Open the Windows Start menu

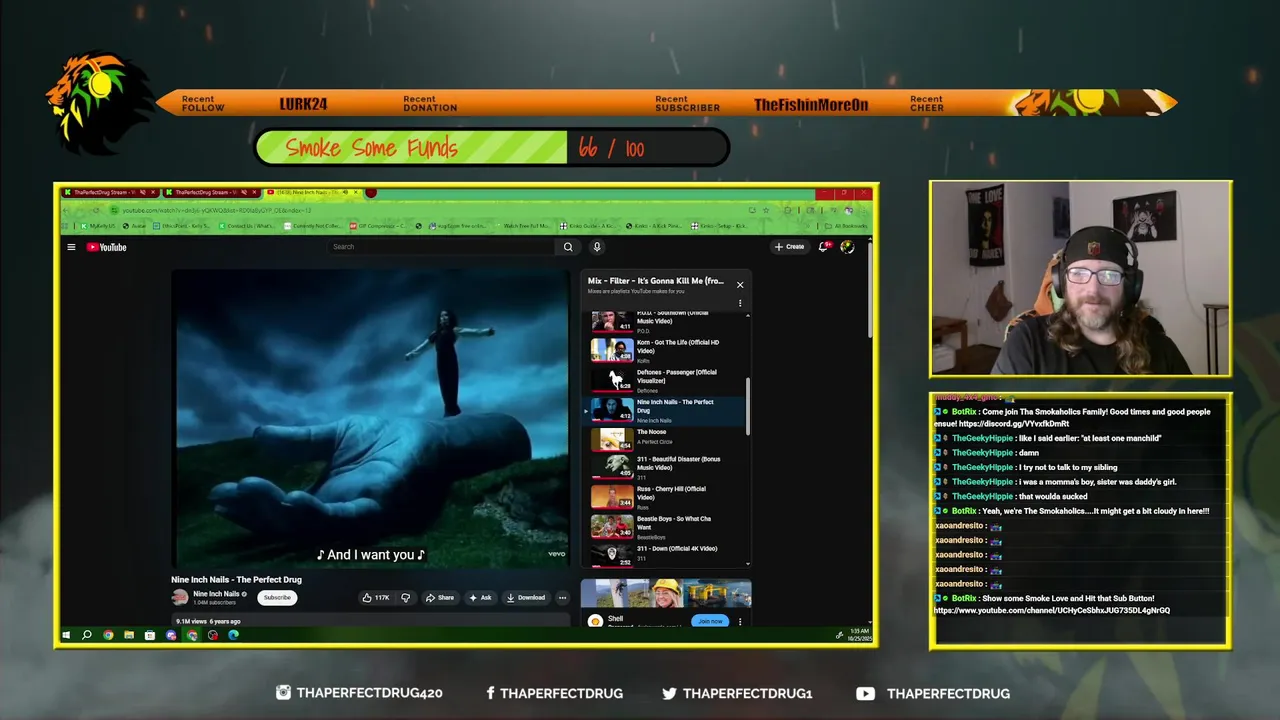click(67, 635)
